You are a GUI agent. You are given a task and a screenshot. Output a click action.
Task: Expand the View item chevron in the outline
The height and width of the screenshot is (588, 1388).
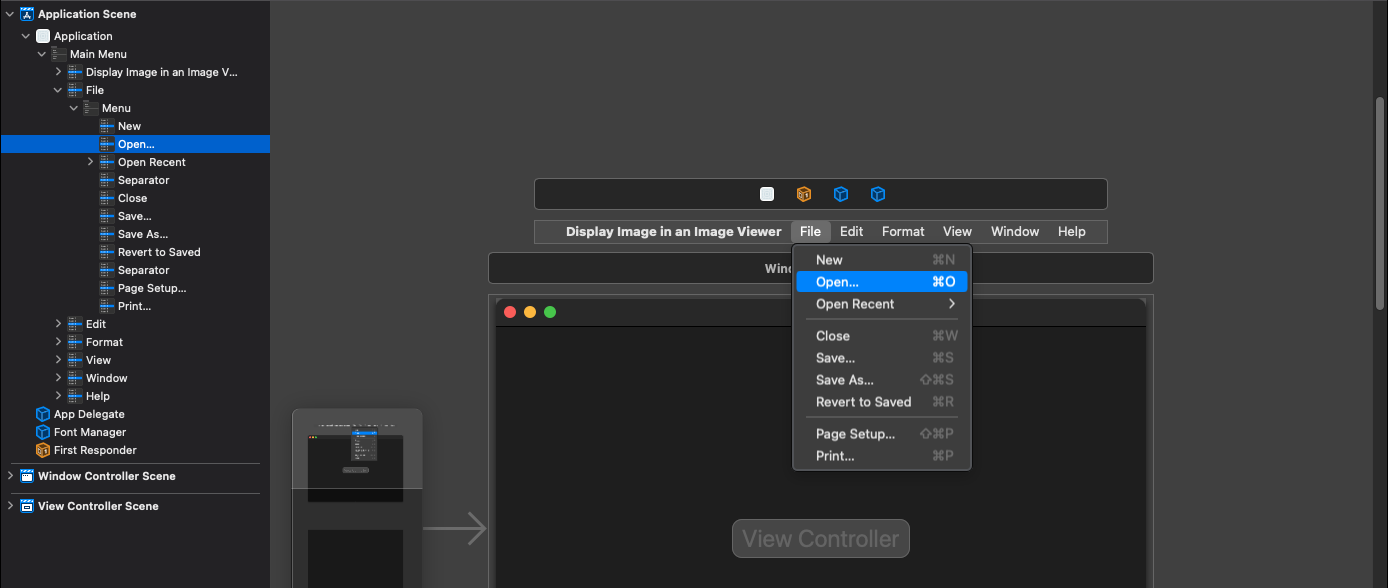click(x=58, y=360)
